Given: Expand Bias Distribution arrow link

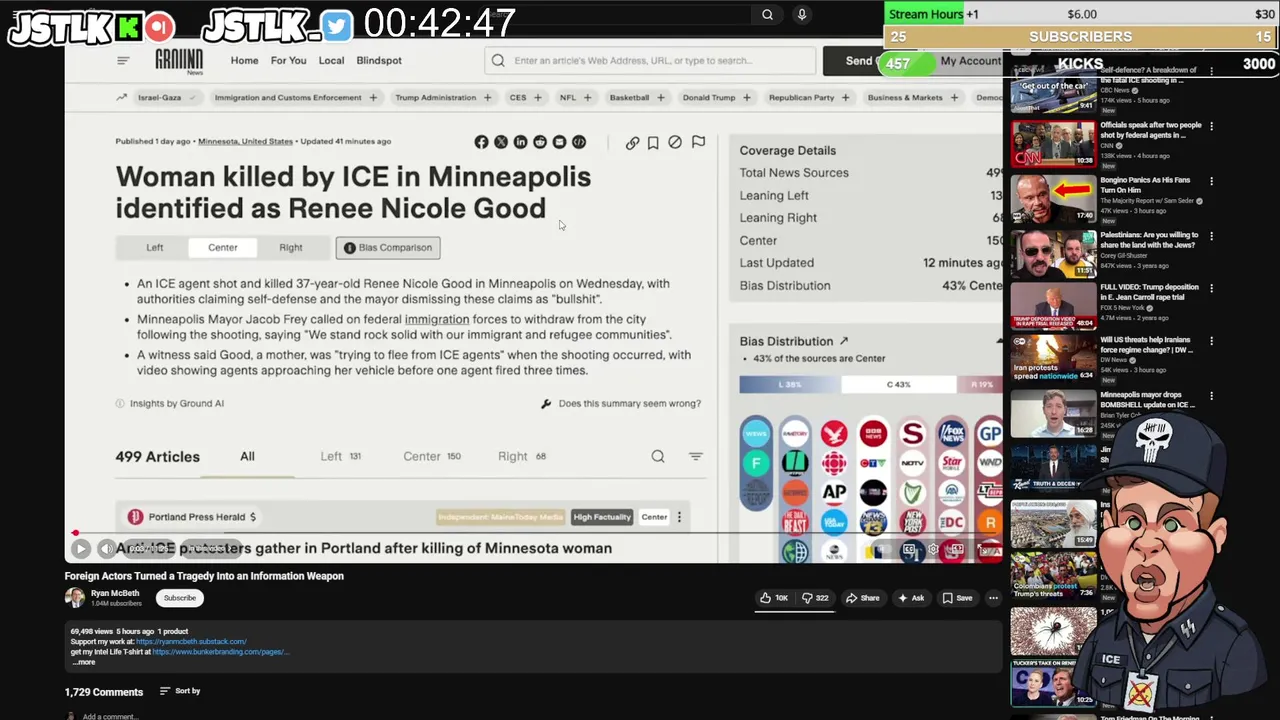Looking at the screenshot, I should tap(843, 341).
